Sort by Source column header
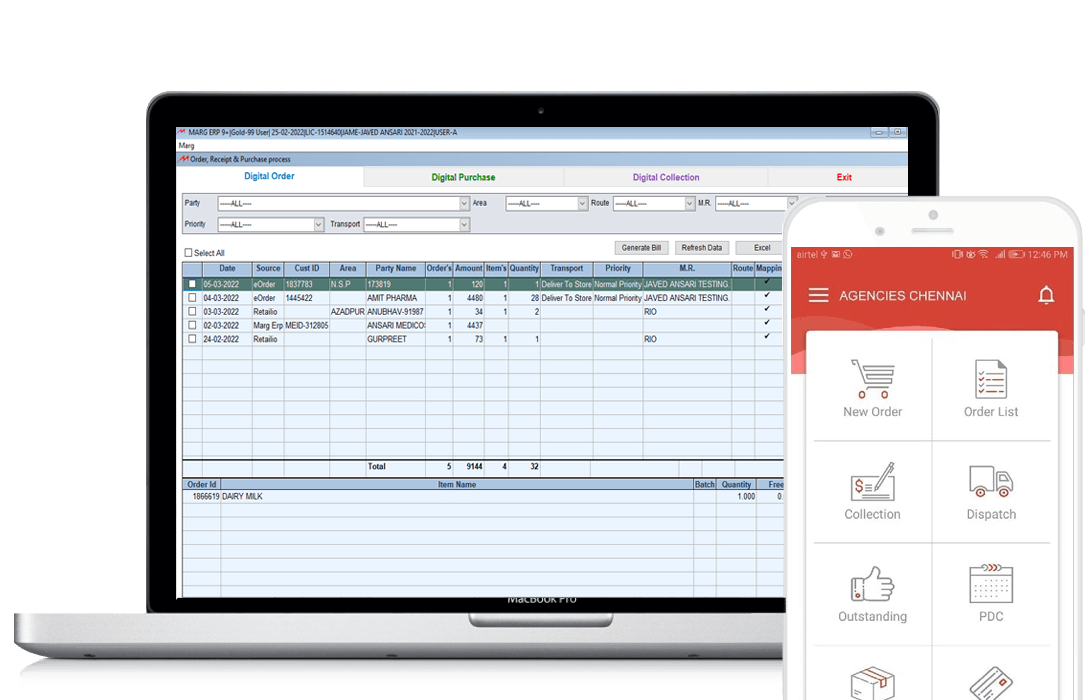 pos(268,269)
